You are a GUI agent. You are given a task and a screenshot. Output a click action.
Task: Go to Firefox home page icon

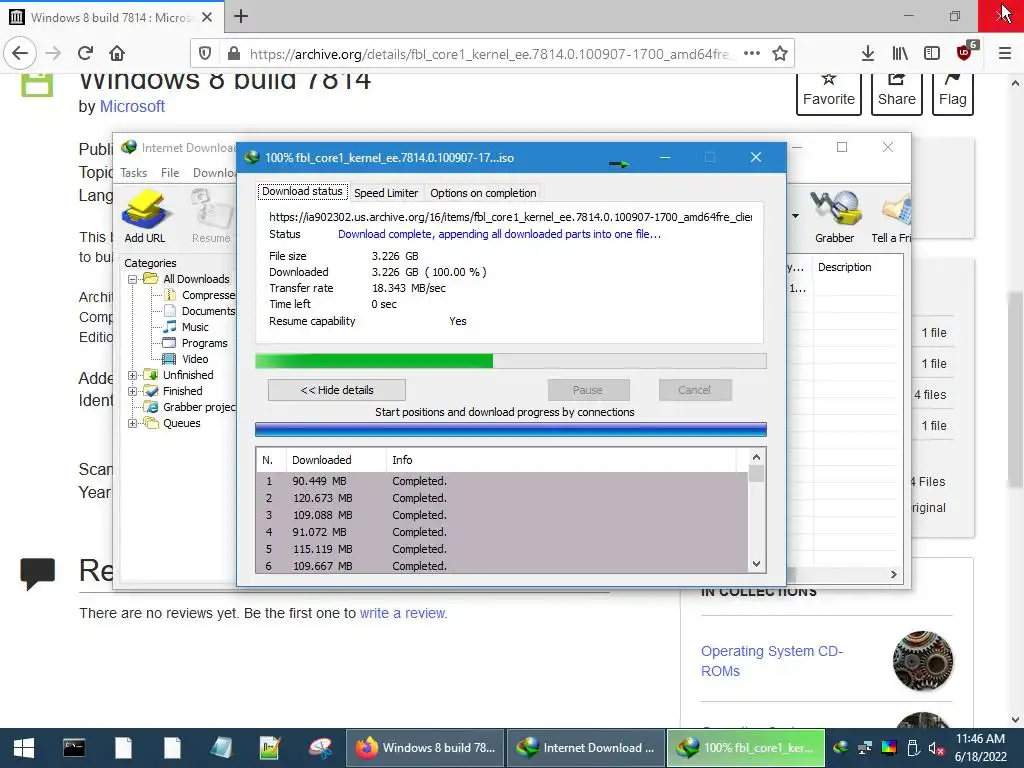coord(117,53)
